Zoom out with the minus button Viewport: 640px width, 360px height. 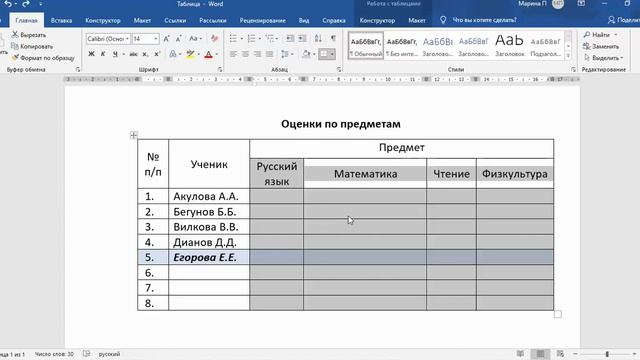[x=575, y=354]
